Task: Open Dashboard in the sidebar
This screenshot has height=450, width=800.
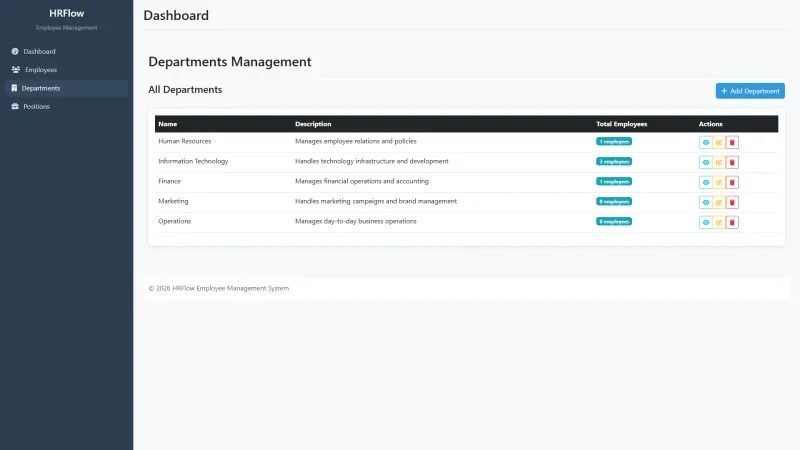Action: [x=66, y=51]
